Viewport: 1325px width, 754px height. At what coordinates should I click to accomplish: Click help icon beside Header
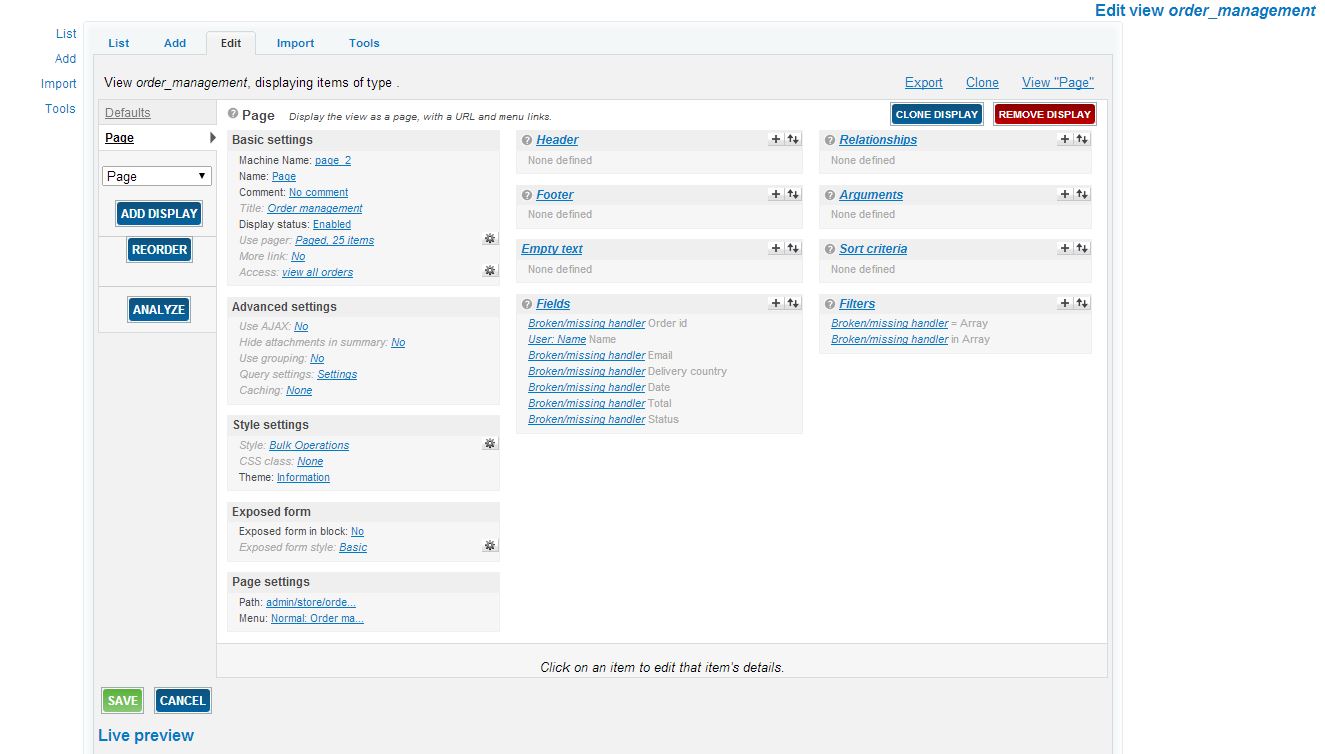(527, 141)
